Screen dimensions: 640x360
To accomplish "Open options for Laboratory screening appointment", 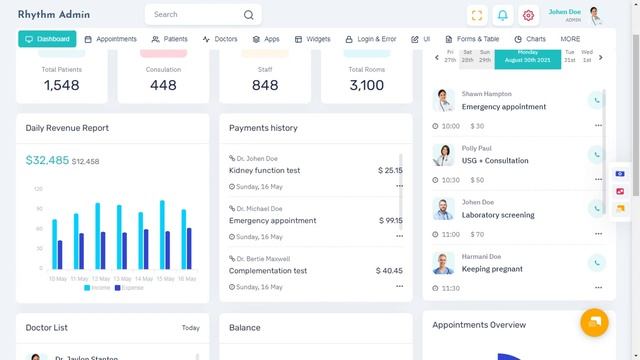I will pos(598,234).
